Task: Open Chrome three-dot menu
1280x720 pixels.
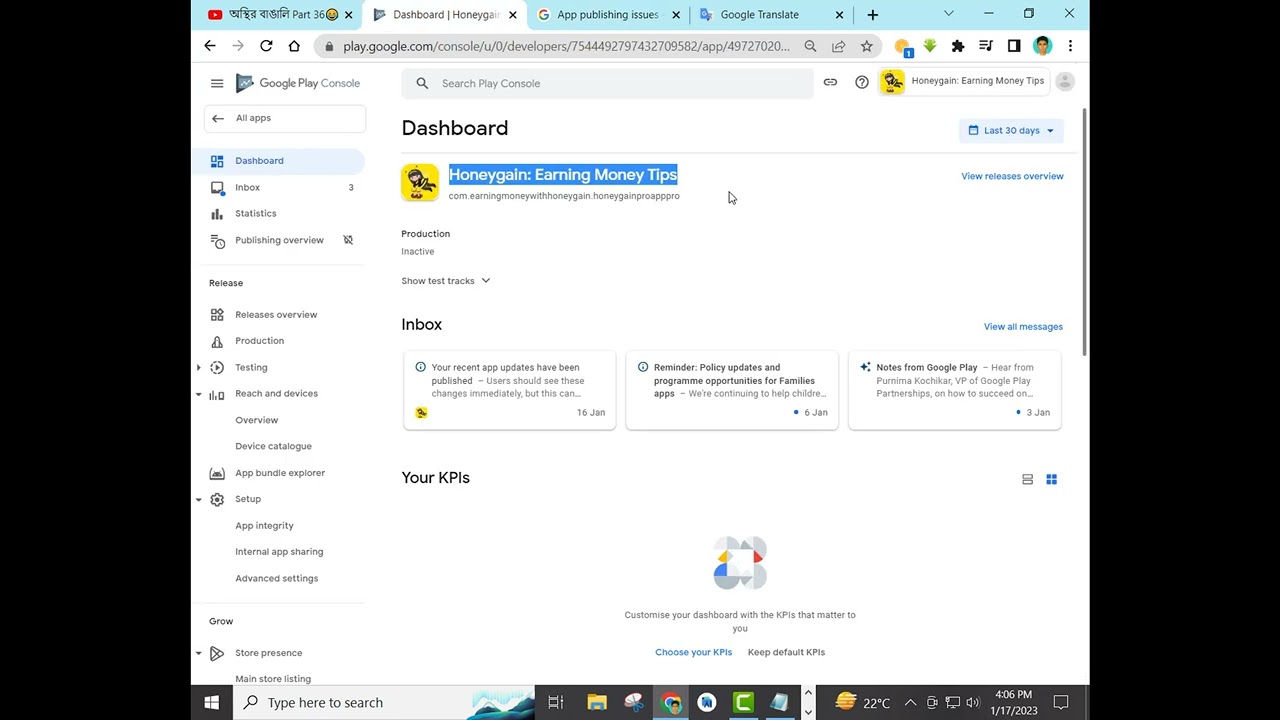Action: pyautogui.click(x=1070, y=46)
